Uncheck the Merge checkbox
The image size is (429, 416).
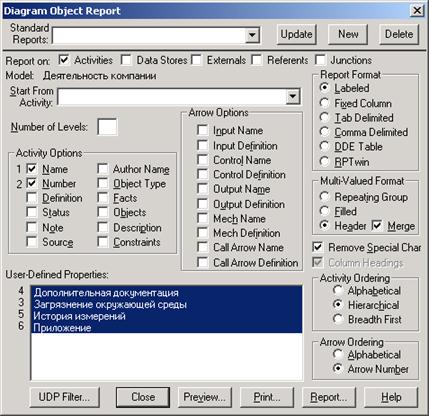tap(377, 226)
